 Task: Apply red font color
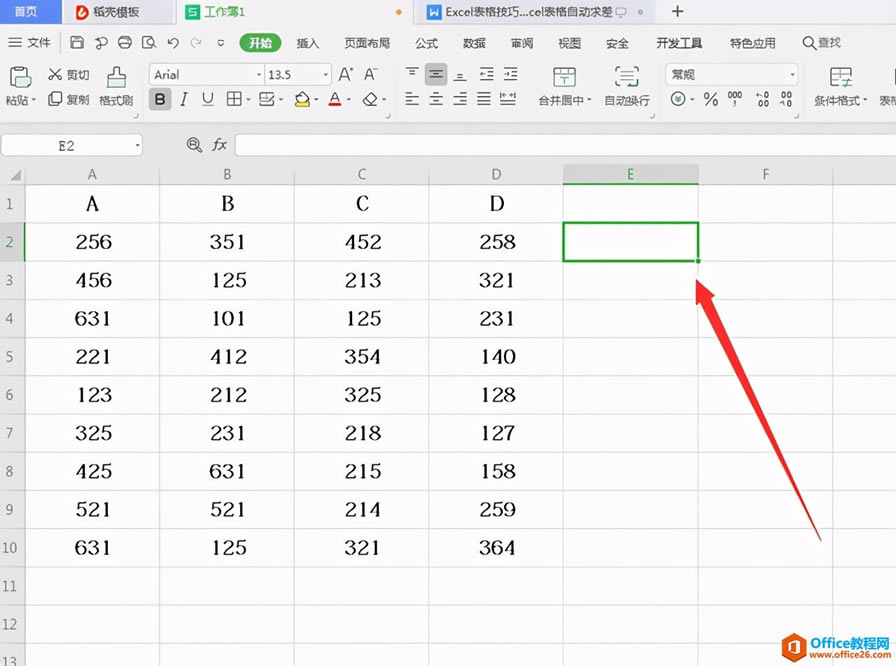coord(335,99)
